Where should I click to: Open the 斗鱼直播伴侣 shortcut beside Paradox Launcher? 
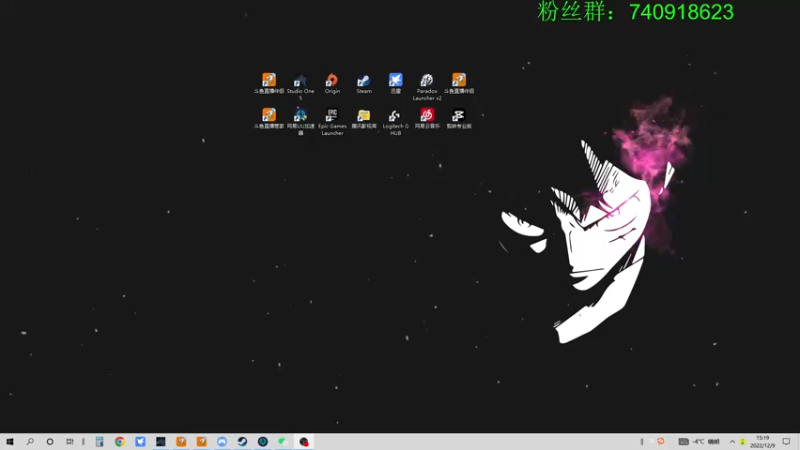tap(459, 84)
